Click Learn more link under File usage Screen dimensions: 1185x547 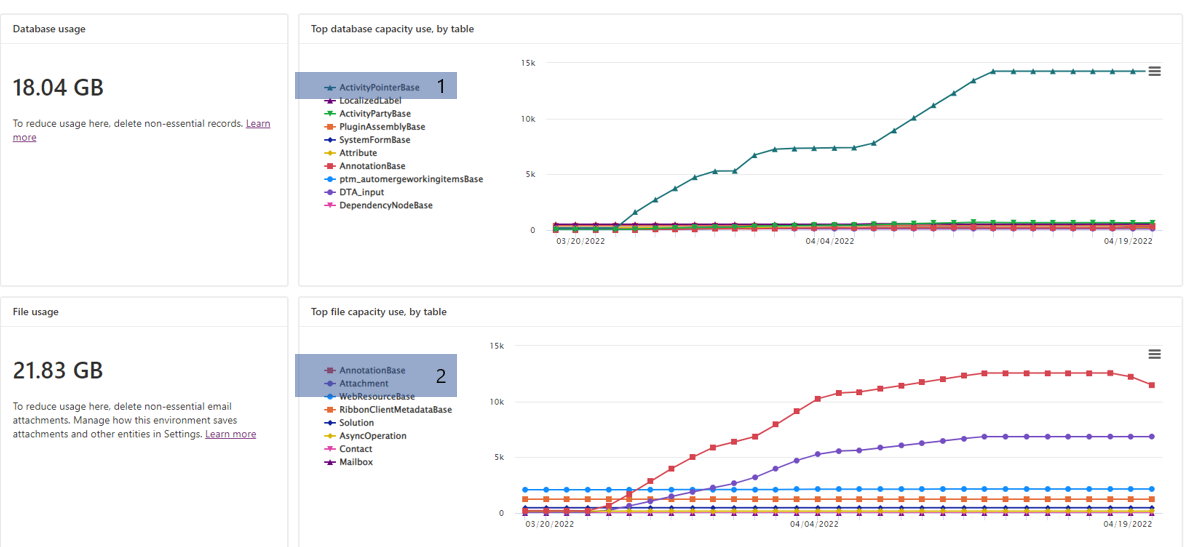pos(231,434)
